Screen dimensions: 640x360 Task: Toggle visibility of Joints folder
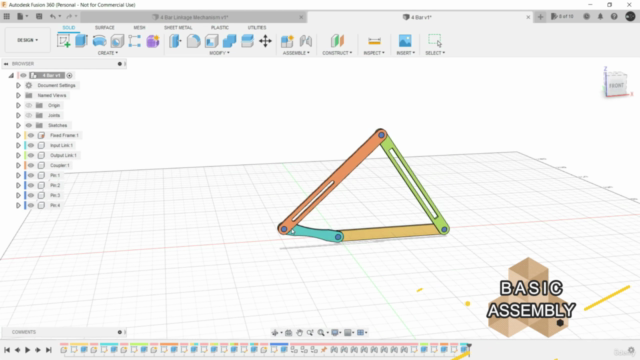pyautogui.click(x=29, y=115)
